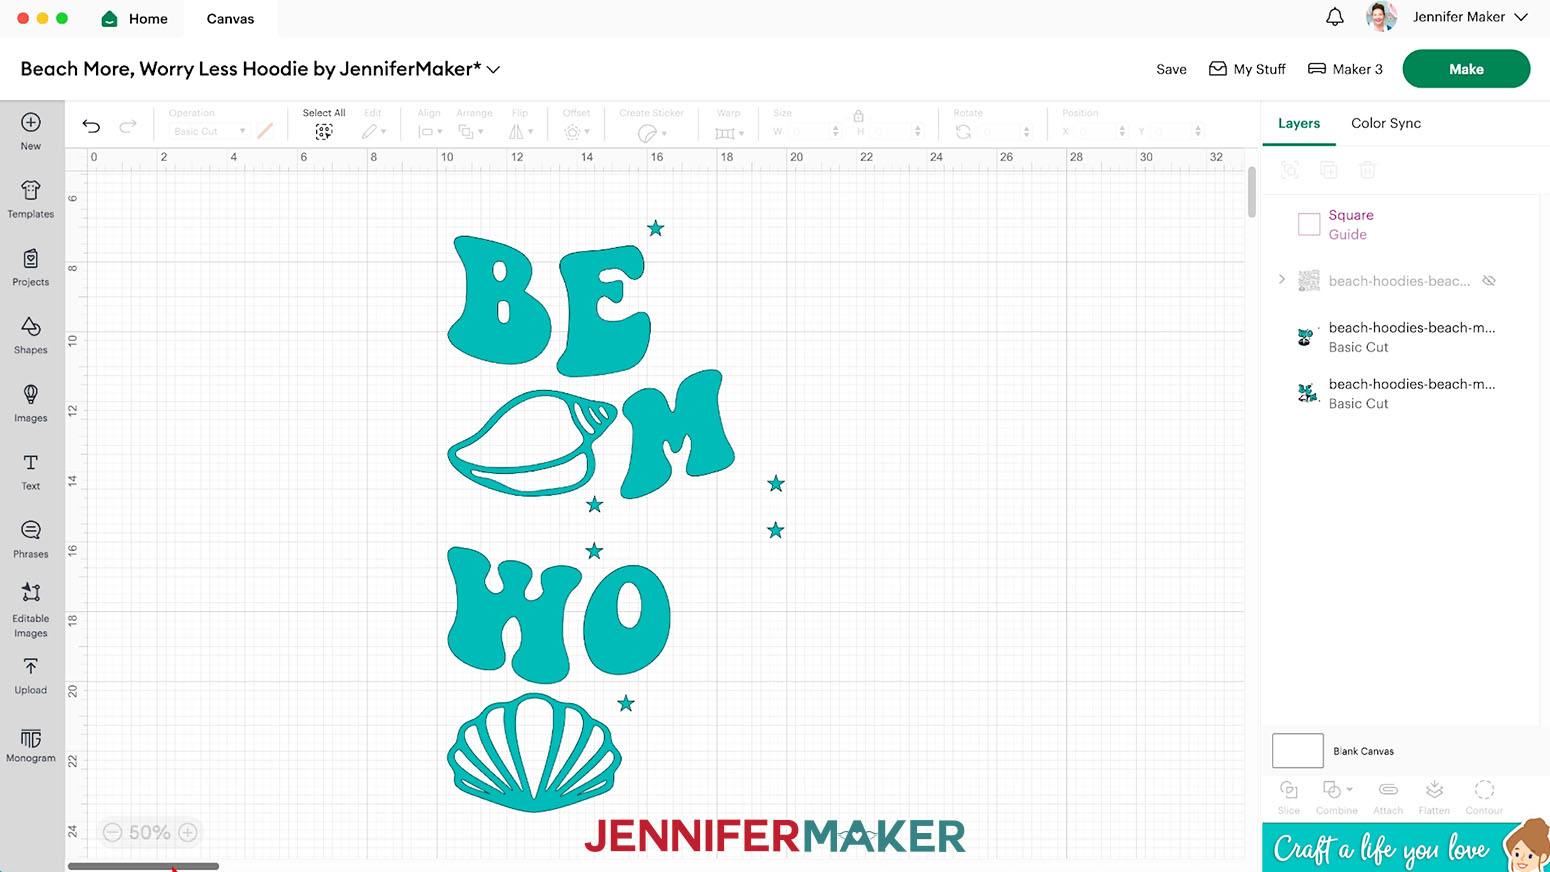Open the Templates panel
Screen dimensions: 1550x872
click(x=31, y=199)
